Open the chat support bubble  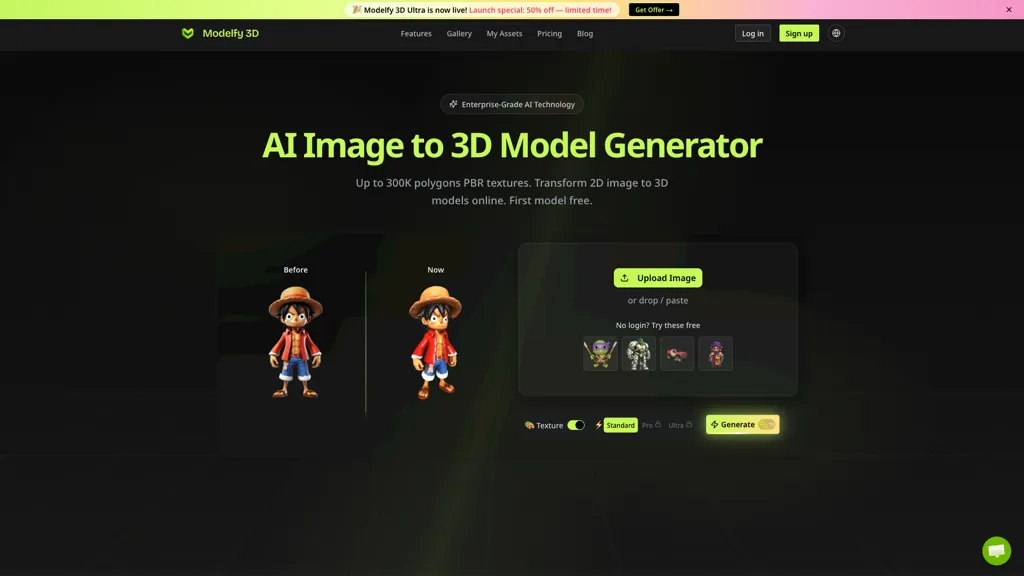(996, 550)
